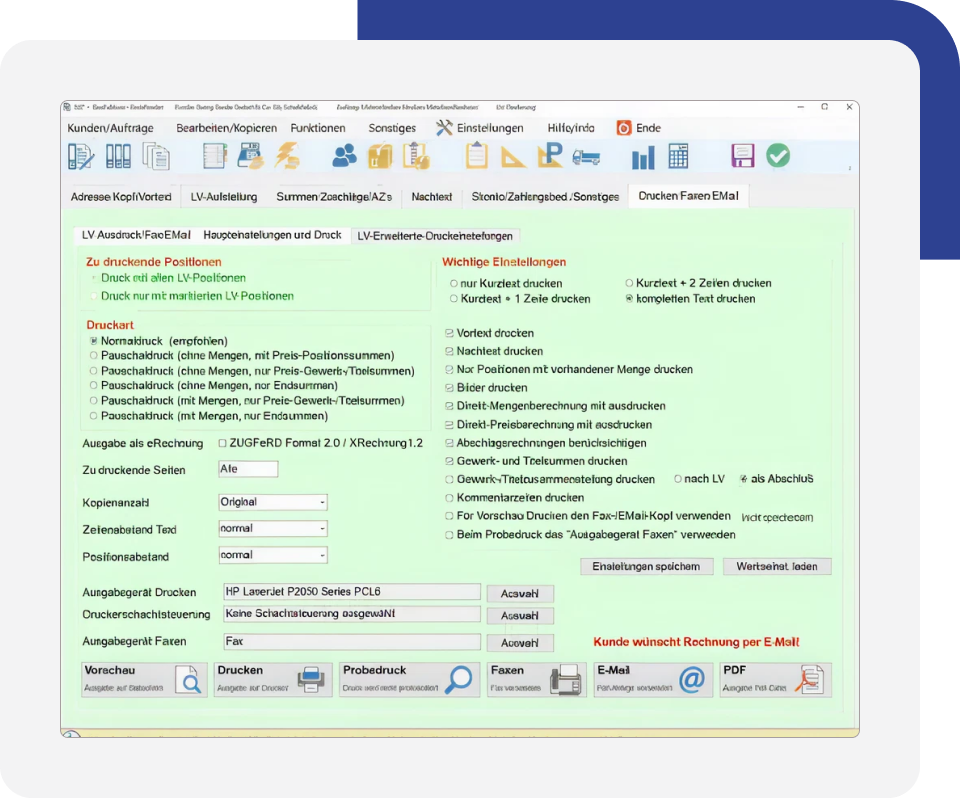Enable the ZUGFeRD Format 2.0 checkbox
This screenshot has width=960, height=798.
tap(224, 443)
